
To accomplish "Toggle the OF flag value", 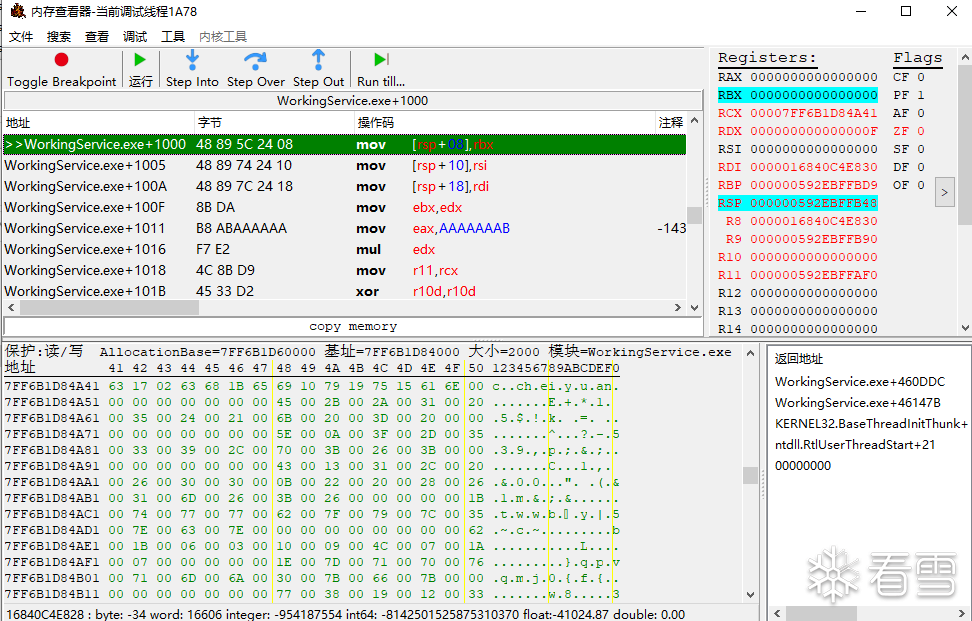I will point(921,185).
